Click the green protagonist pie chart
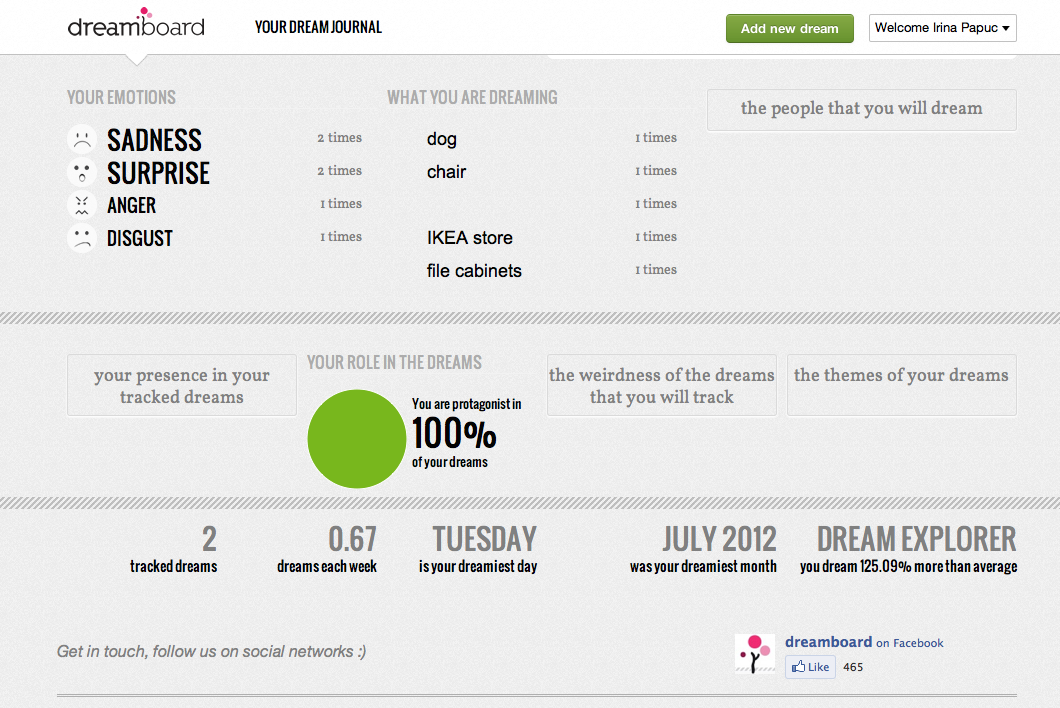 (356, 439)
